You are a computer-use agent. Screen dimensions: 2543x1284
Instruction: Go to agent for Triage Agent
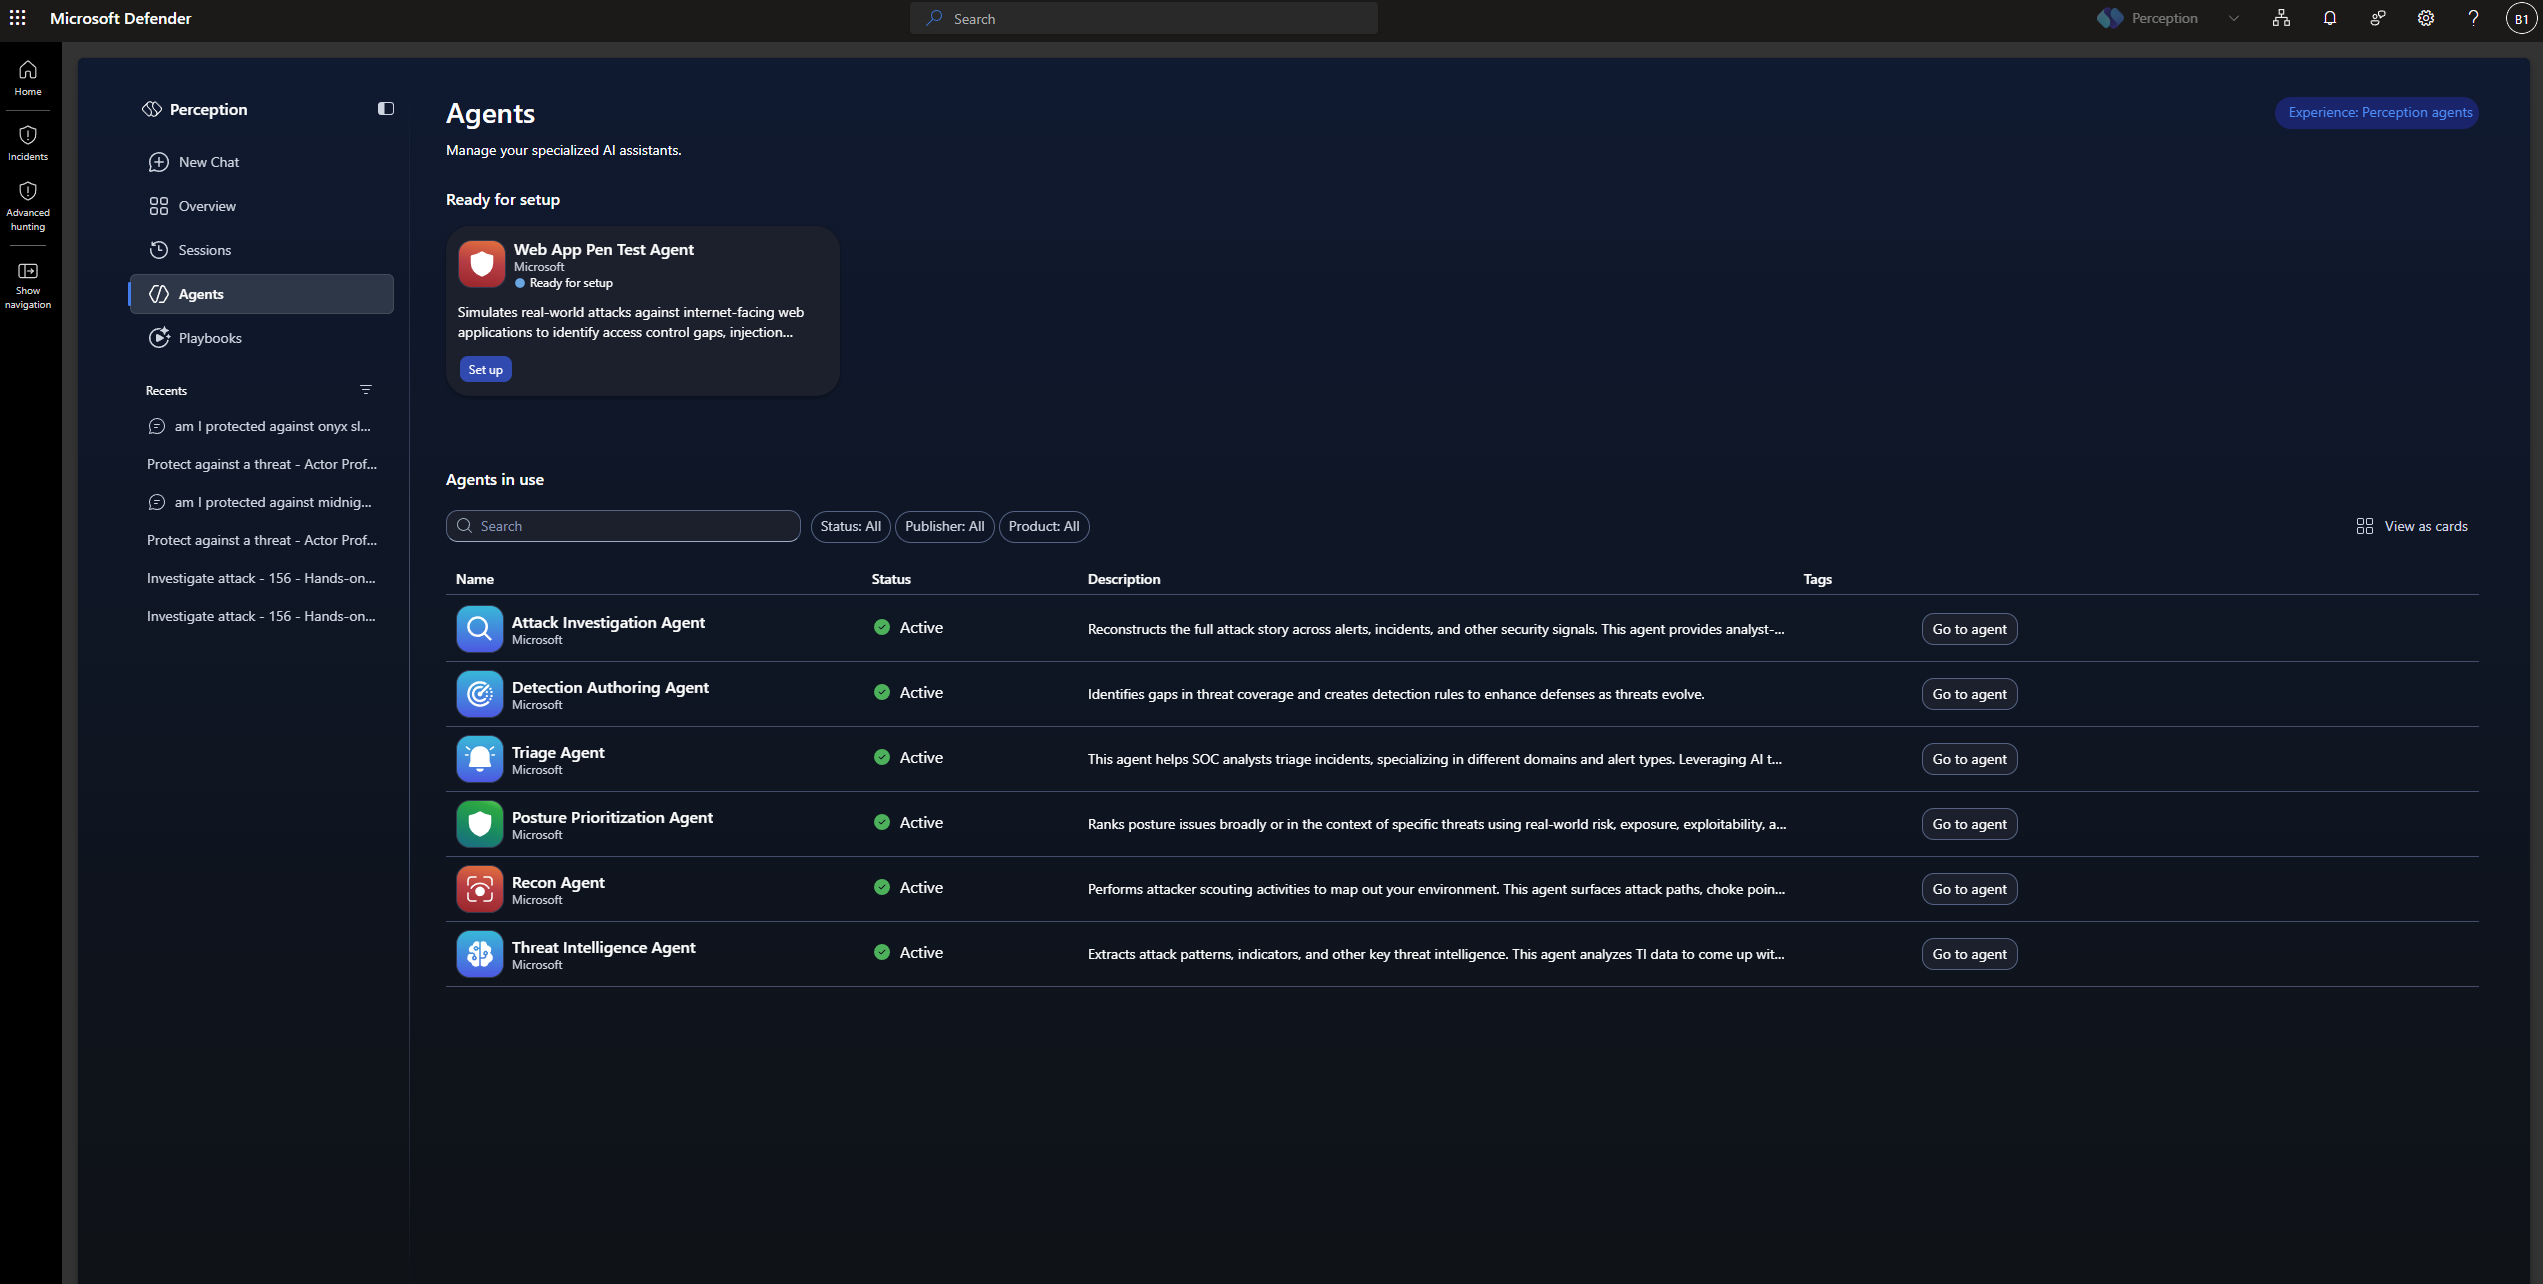point(1969,759)
